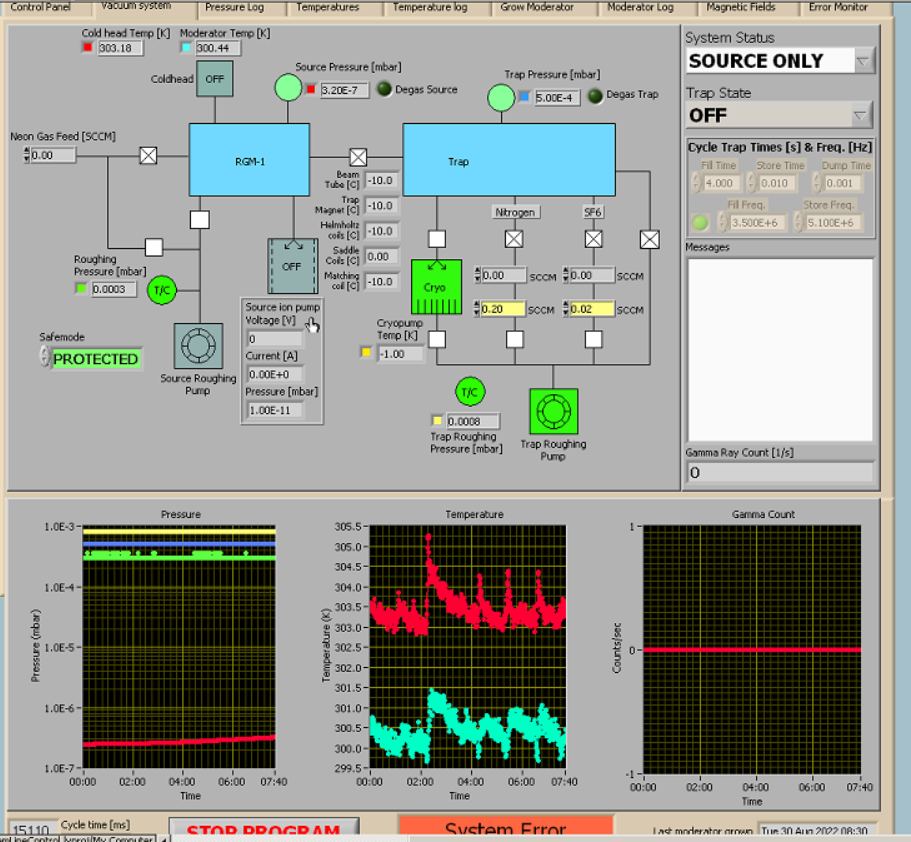Toggle the Degas Trap indicator
The width and height of the screenshot is (911, 842).
pyautogui.click(x=595, y=95)
